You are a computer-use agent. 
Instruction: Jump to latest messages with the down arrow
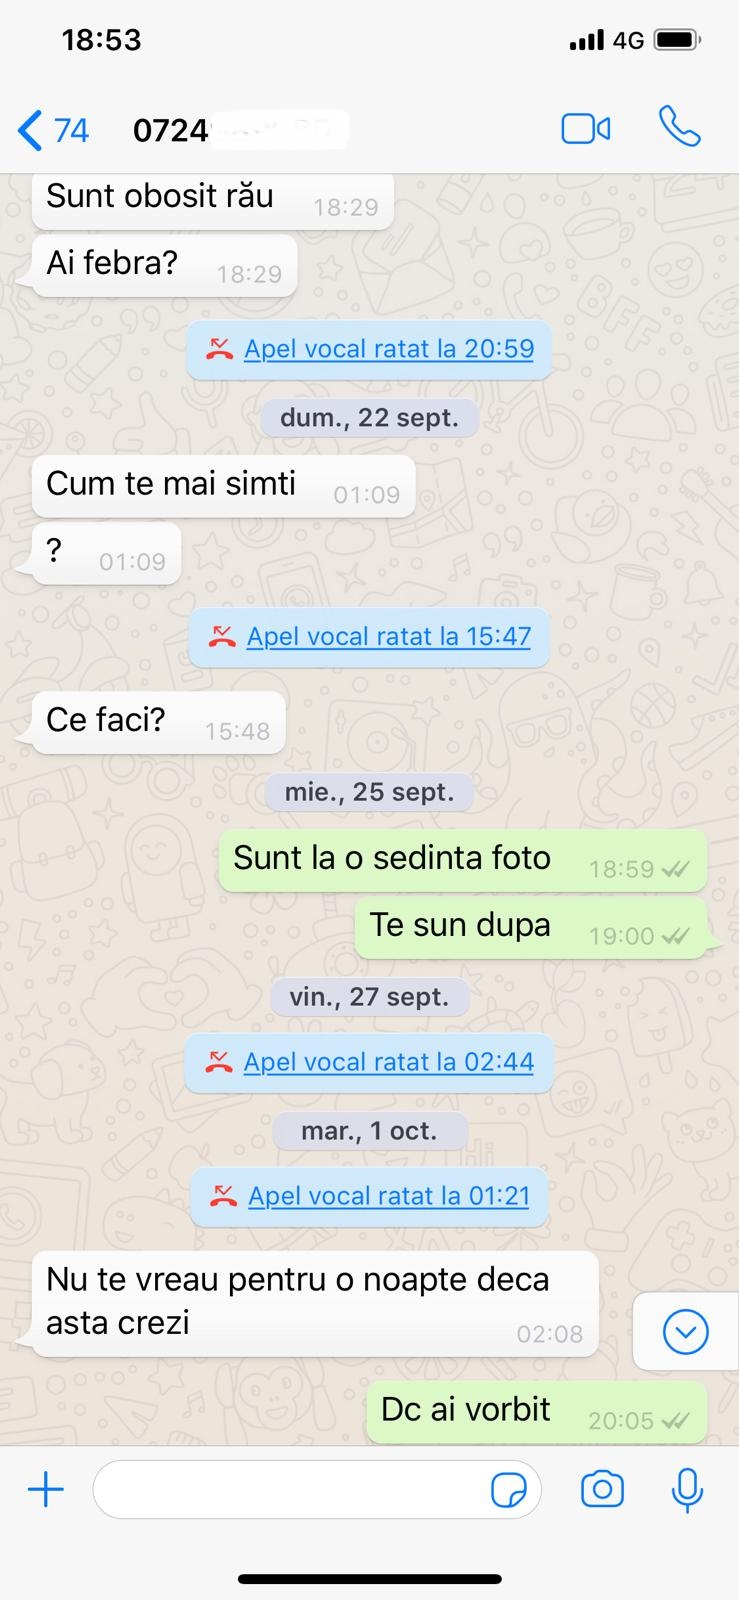[x=686, y=1331]
